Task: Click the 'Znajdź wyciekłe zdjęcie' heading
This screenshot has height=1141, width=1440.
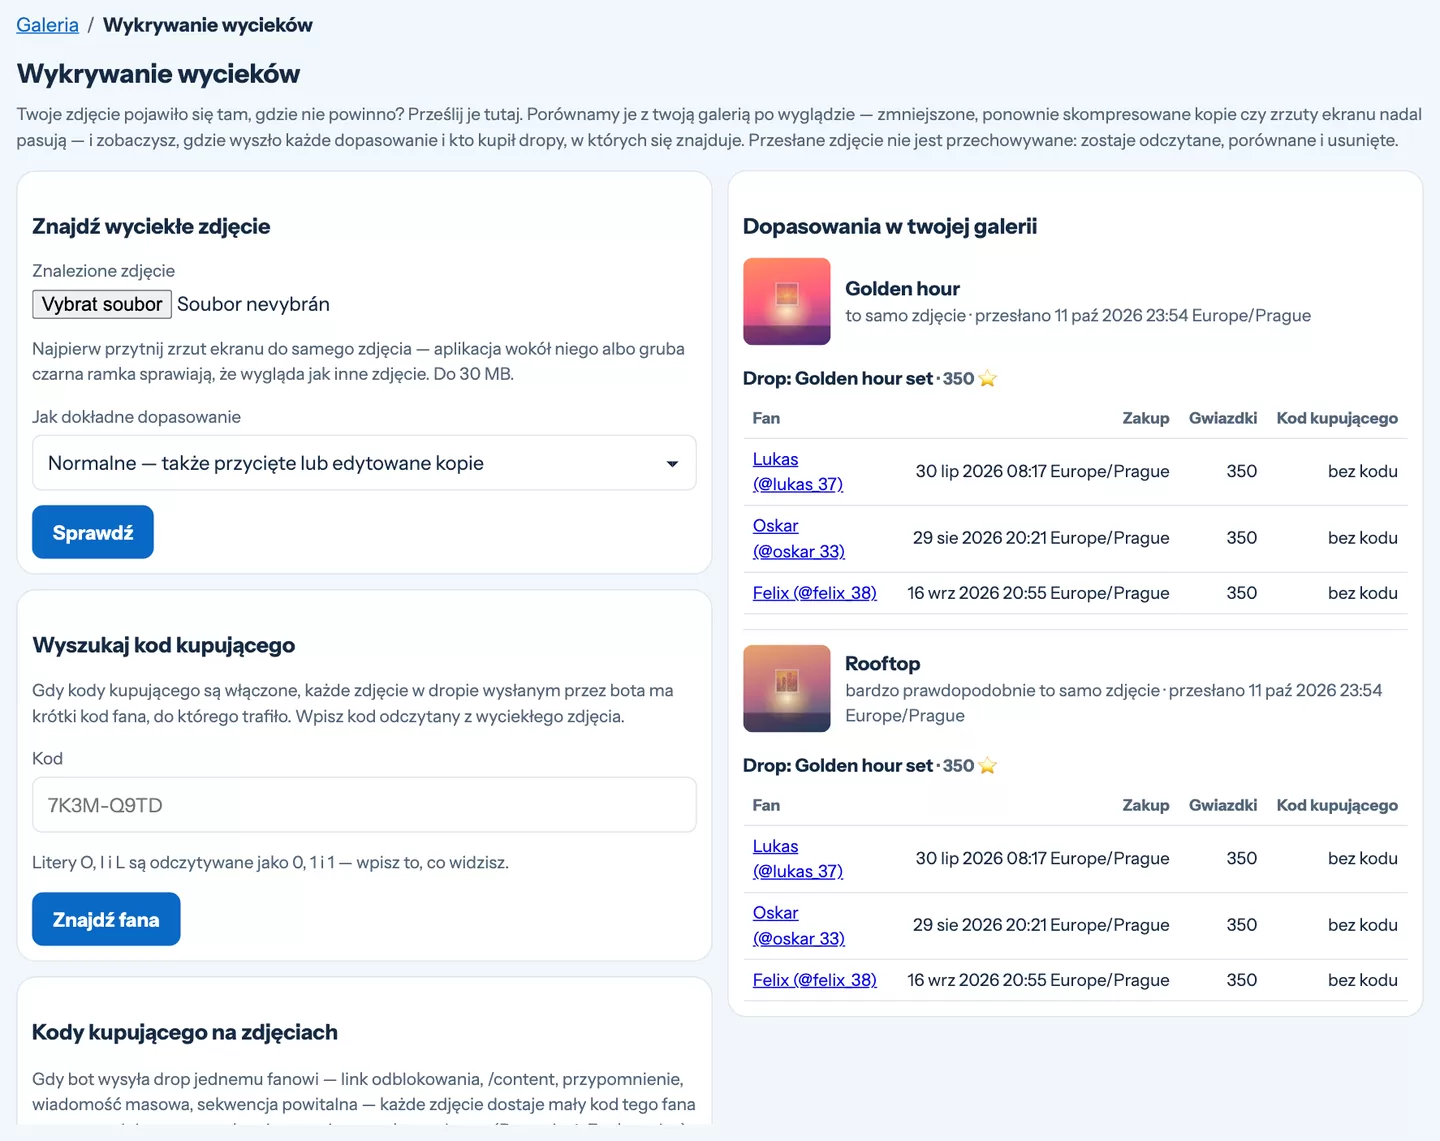Action: (151, 227)
